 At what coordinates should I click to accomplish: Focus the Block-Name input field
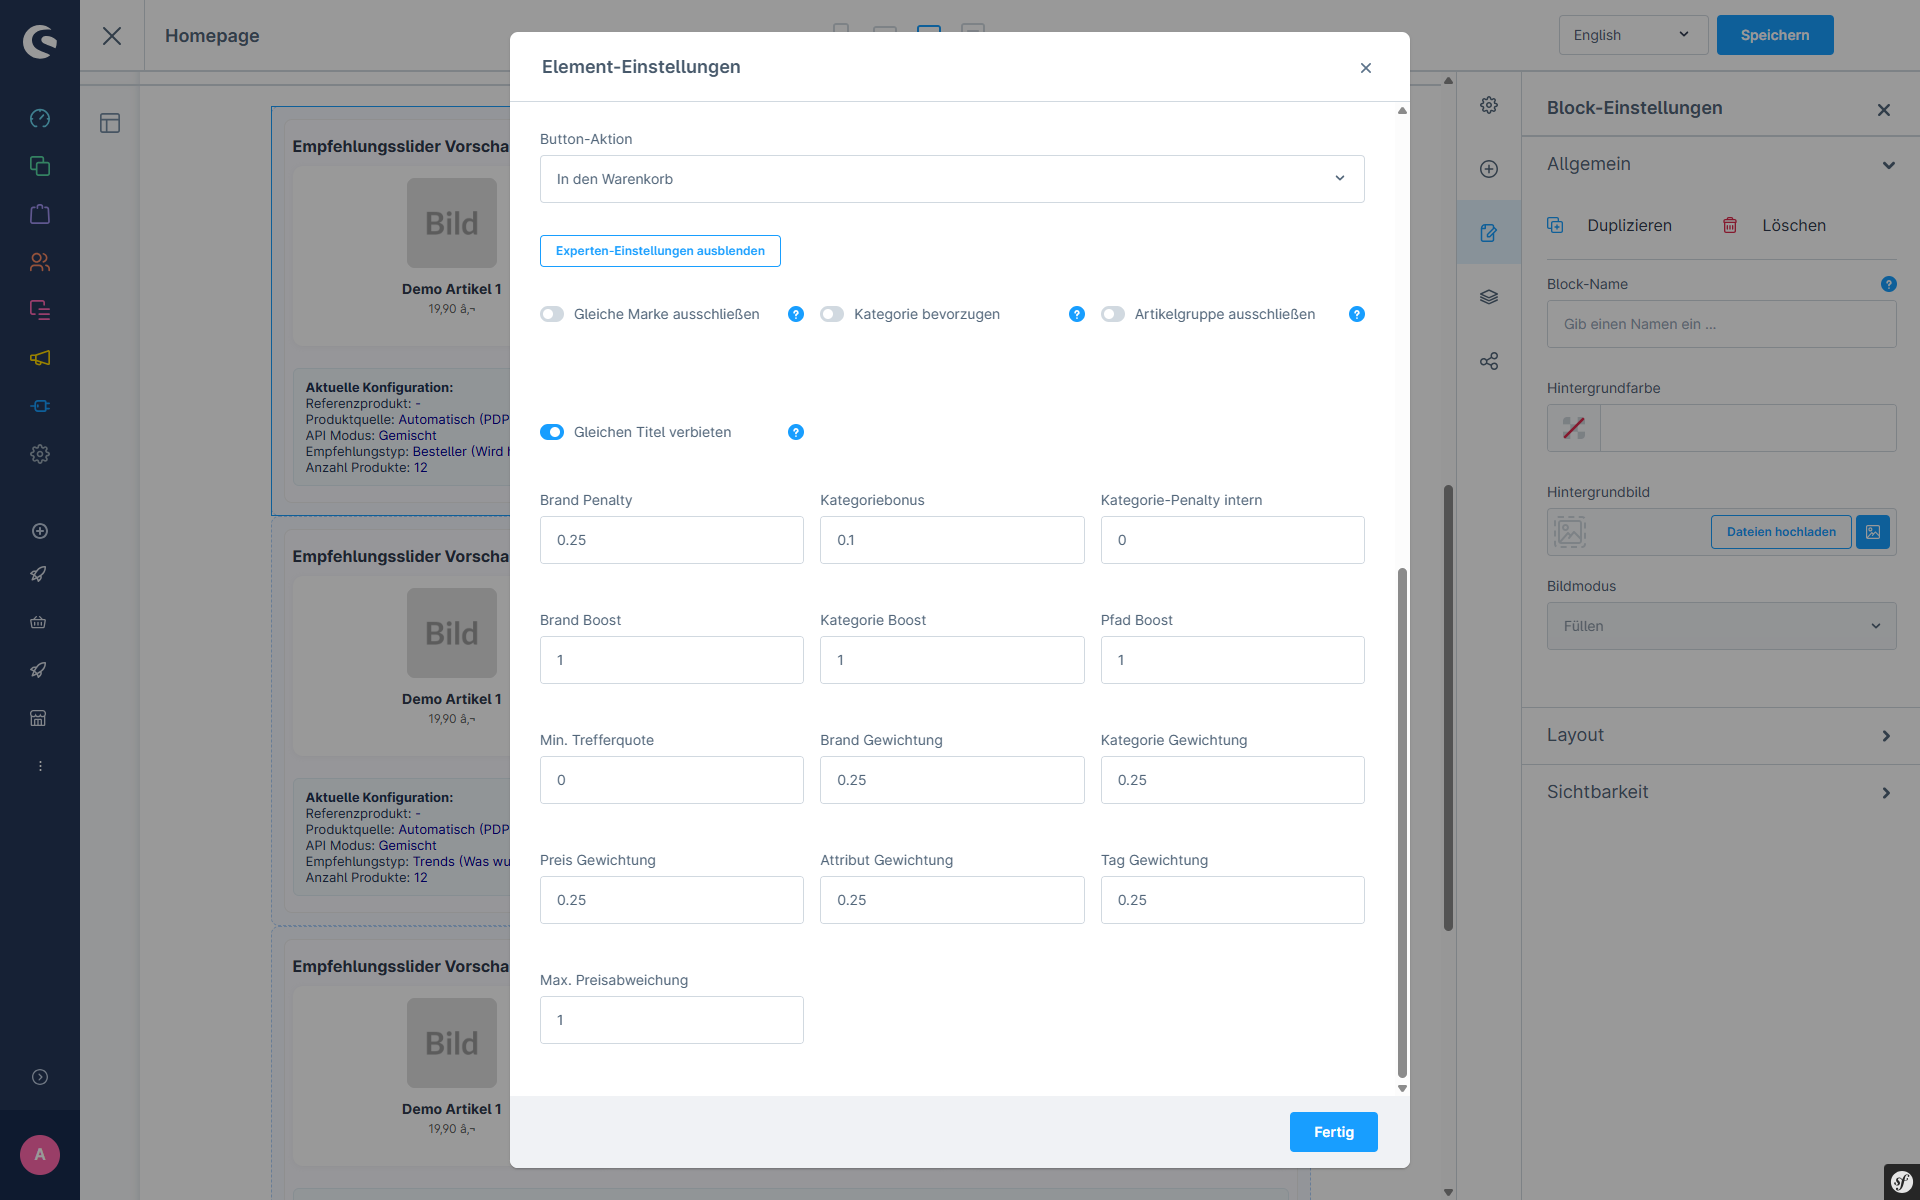pyautogui.click(x=1721, y=324)
